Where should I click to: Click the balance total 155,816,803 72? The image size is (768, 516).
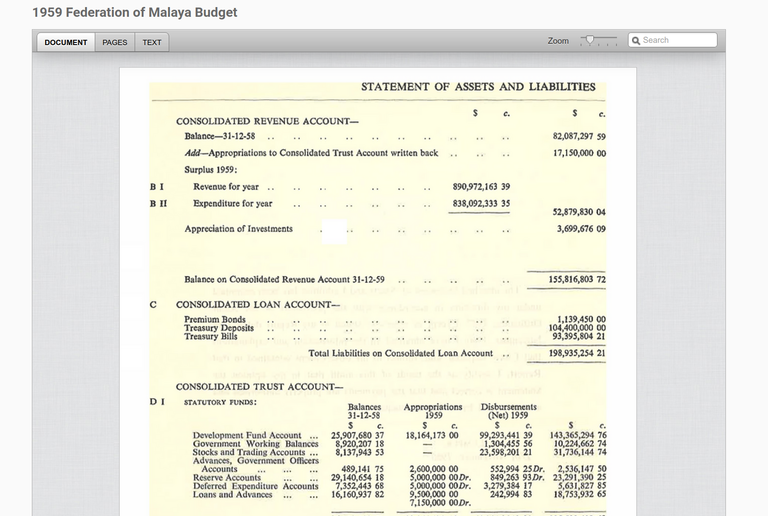pyautogui.click(x=579, y=280)
